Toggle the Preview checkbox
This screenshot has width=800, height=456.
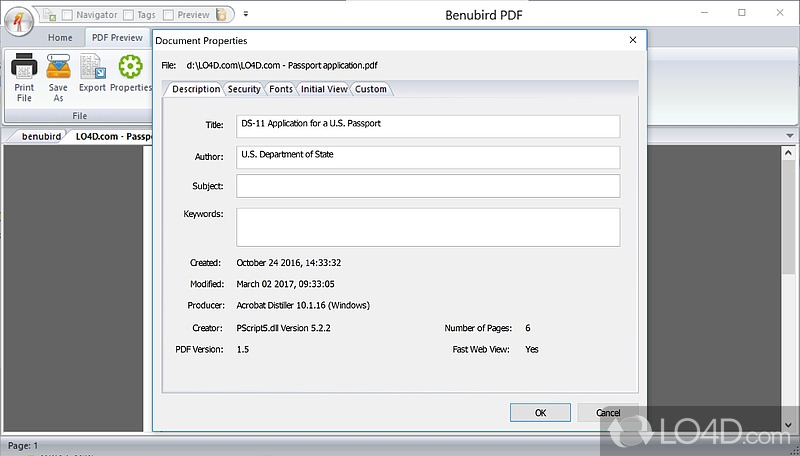point(169,15)
